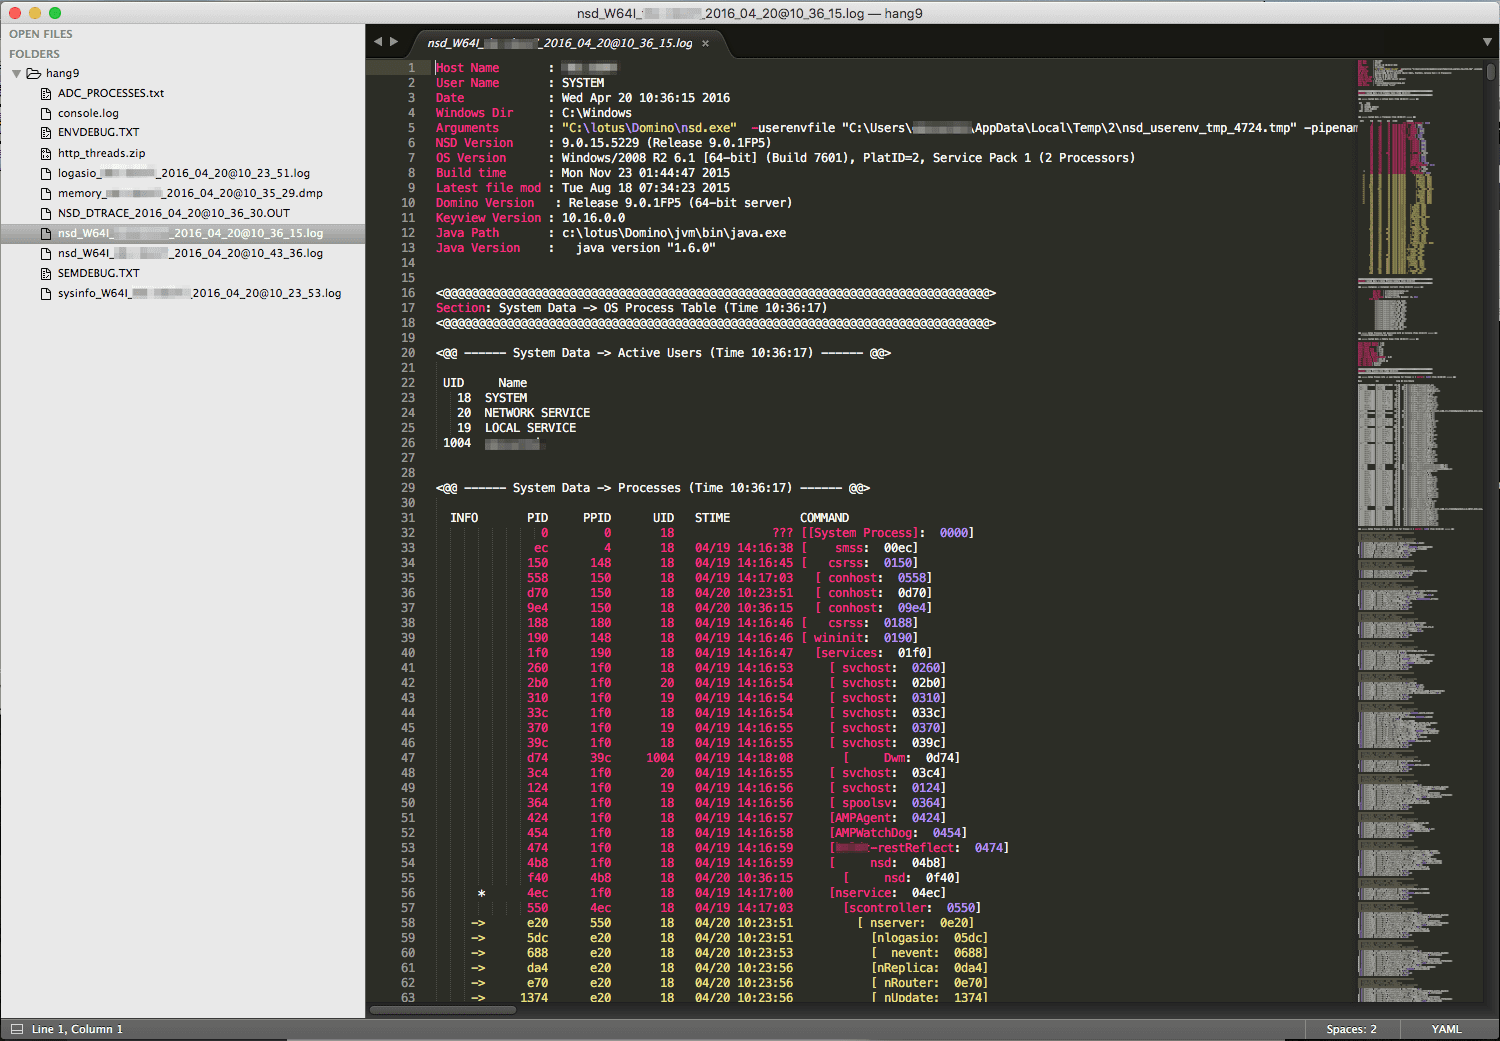Open ENVDEBUG.TXT from sidebar
Viewport: 1500px width, 1041px height.
point(98,132)
